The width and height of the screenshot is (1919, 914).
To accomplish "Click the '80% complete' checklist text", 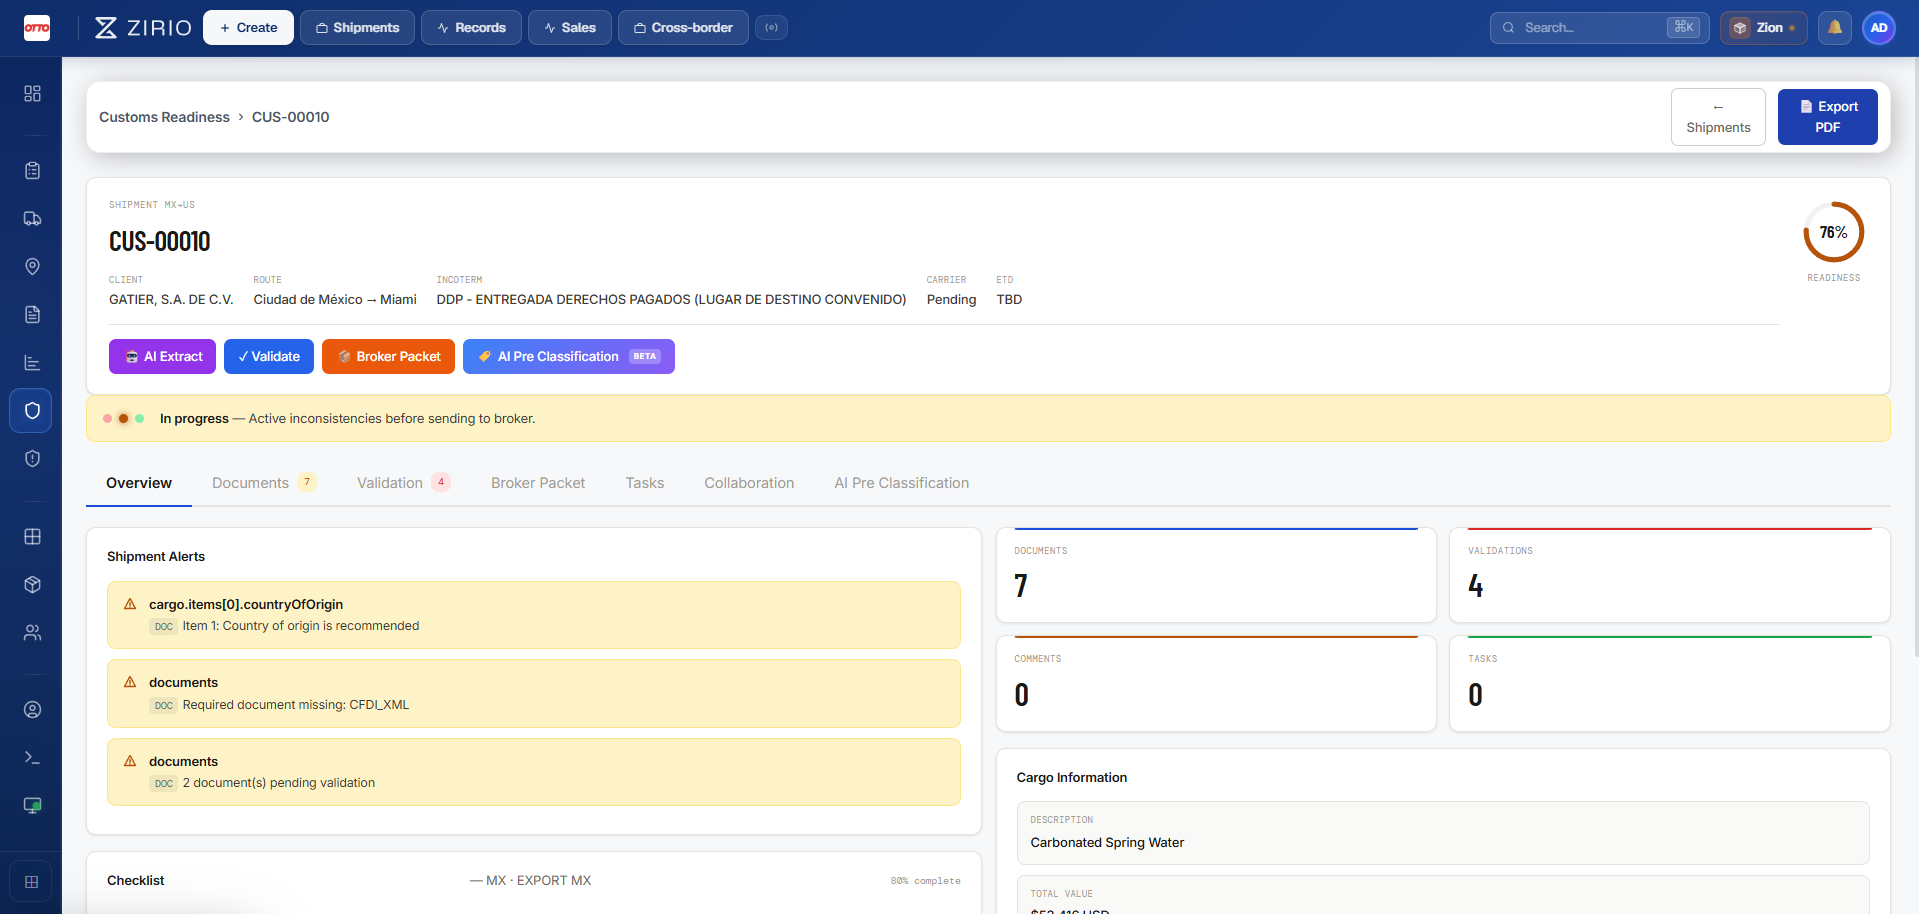I will point(925,881).
